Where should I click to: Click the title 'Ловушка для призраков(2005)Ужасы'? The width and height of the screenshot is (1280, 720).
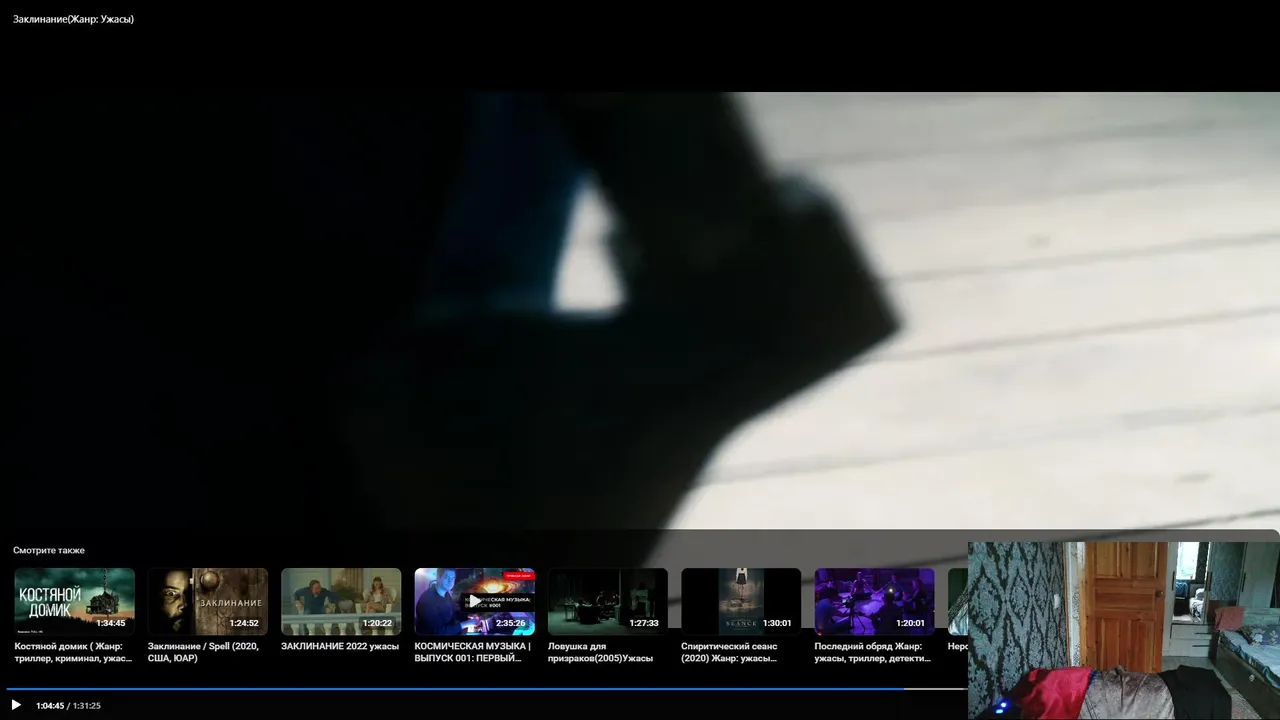(x=600, y=652)
